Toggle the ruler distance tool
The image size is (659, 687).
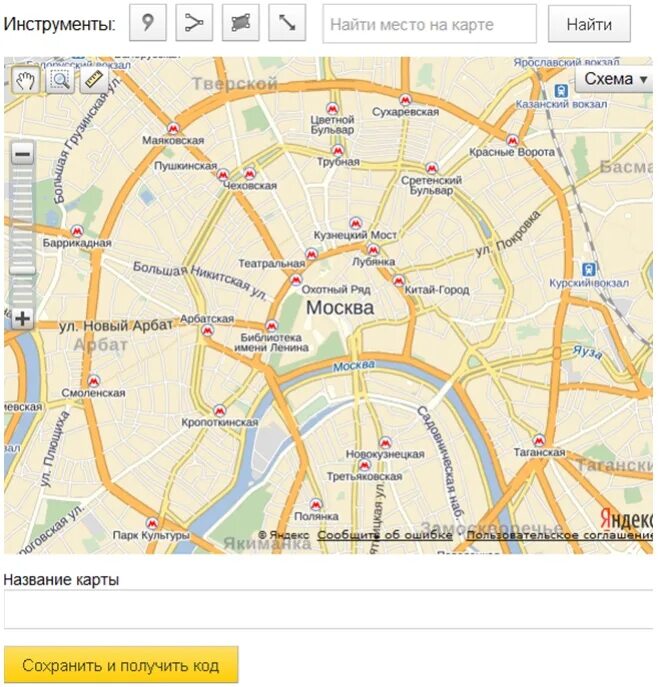tap(94, 80)
